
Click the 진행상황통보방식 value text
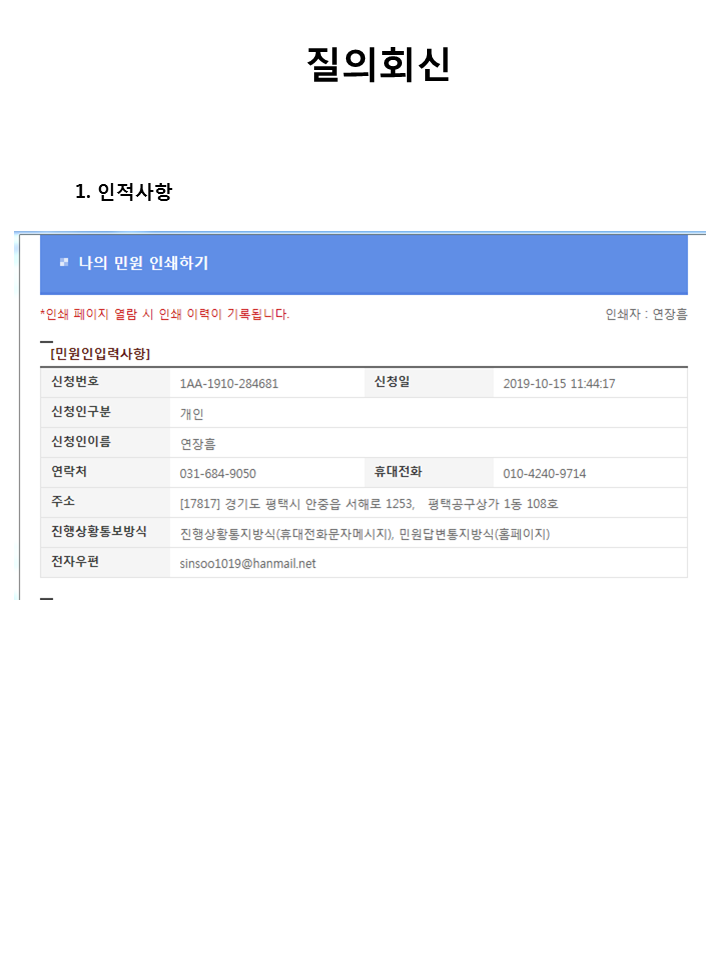[365, 534]
